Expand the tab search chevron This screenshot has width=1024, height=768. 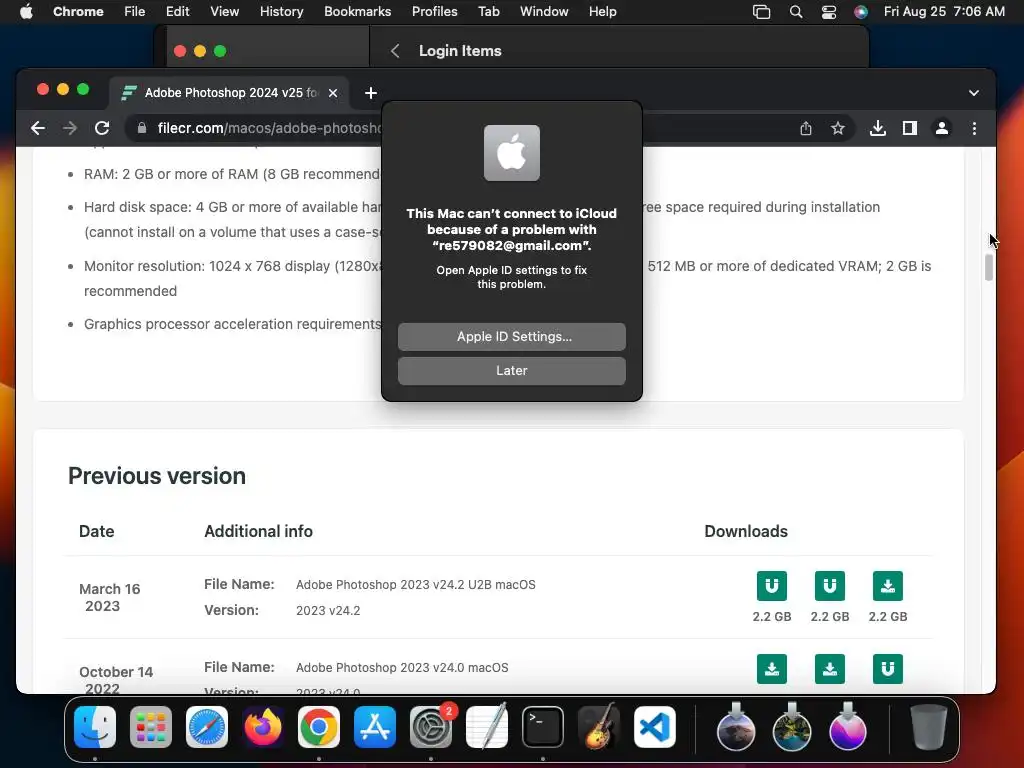click(974, 93)
